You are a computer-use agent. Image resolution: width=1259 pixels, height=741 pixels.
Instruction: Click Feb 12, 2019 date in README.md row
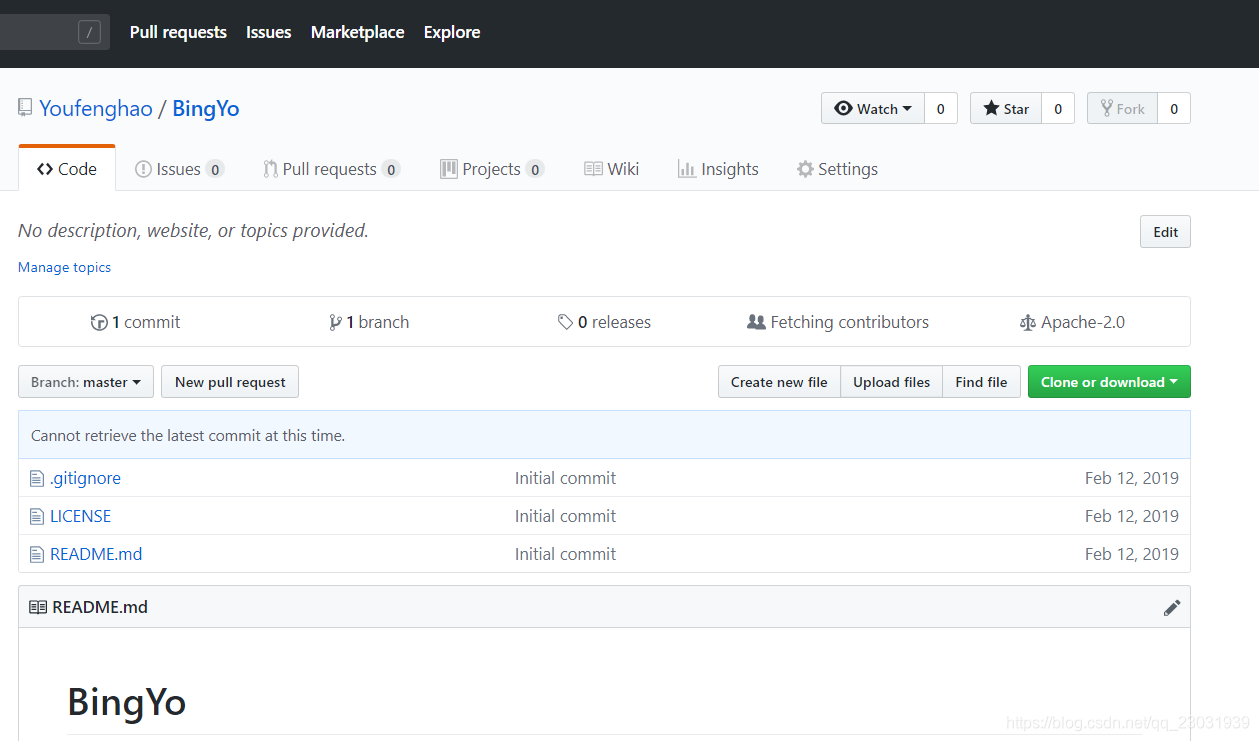pos(1132,554)
